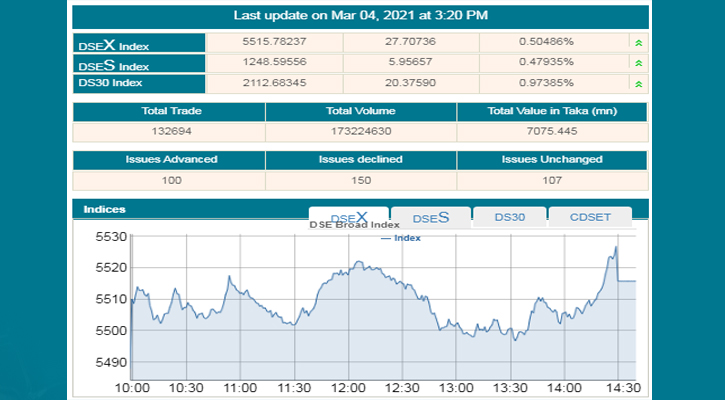Open the DSES chart tab

tap(430, 218)
